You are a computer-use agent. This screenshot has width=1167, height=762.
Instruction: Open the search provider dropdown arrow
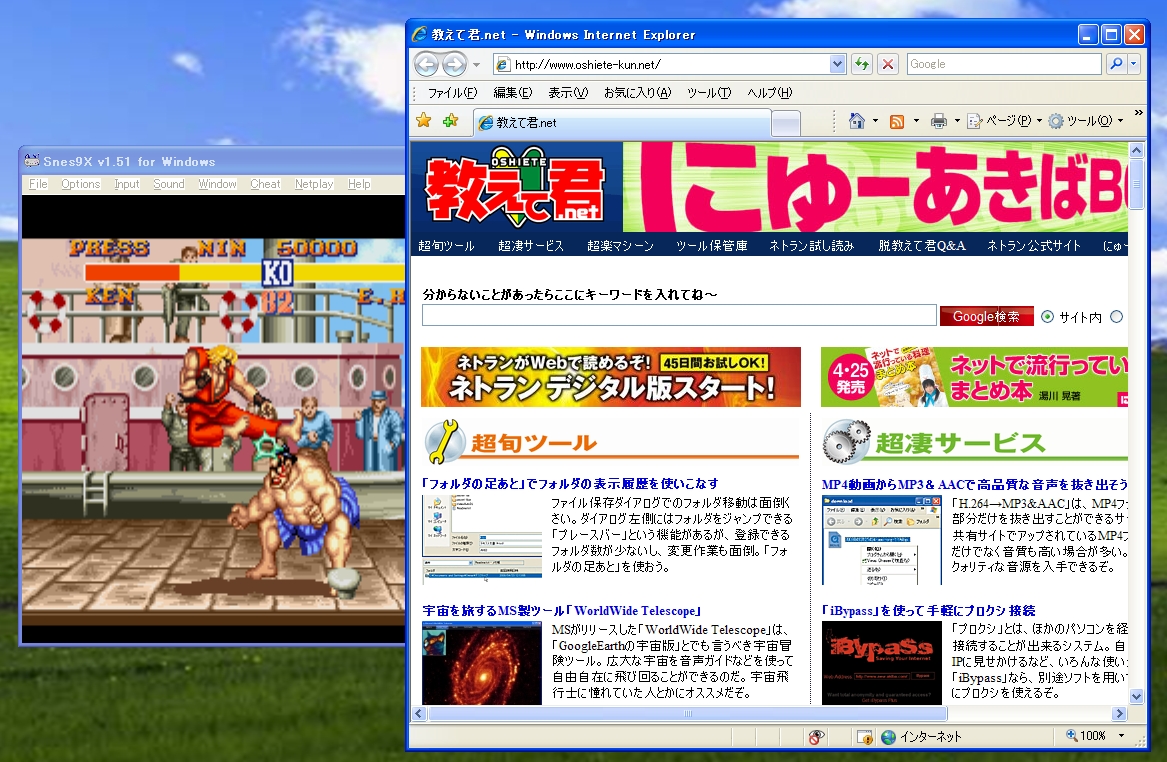pyautogui.click(x=1134, y=64)
